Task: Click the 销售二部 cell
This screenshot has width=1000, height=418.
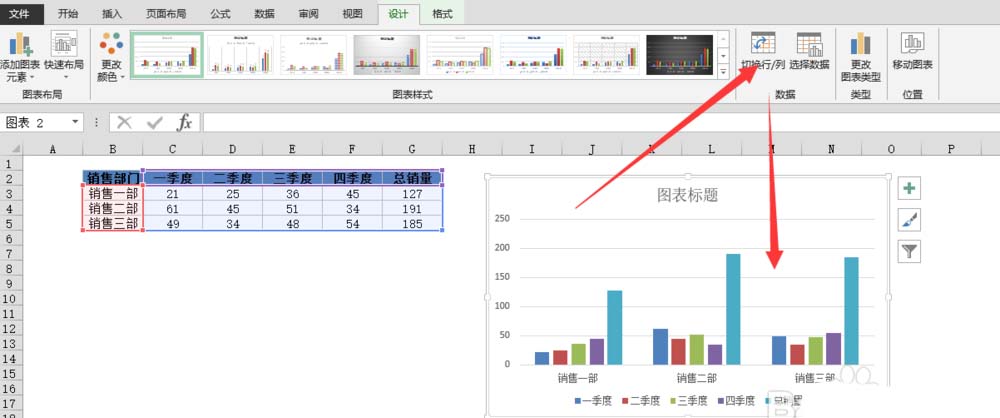Action: tap(113, 209)
